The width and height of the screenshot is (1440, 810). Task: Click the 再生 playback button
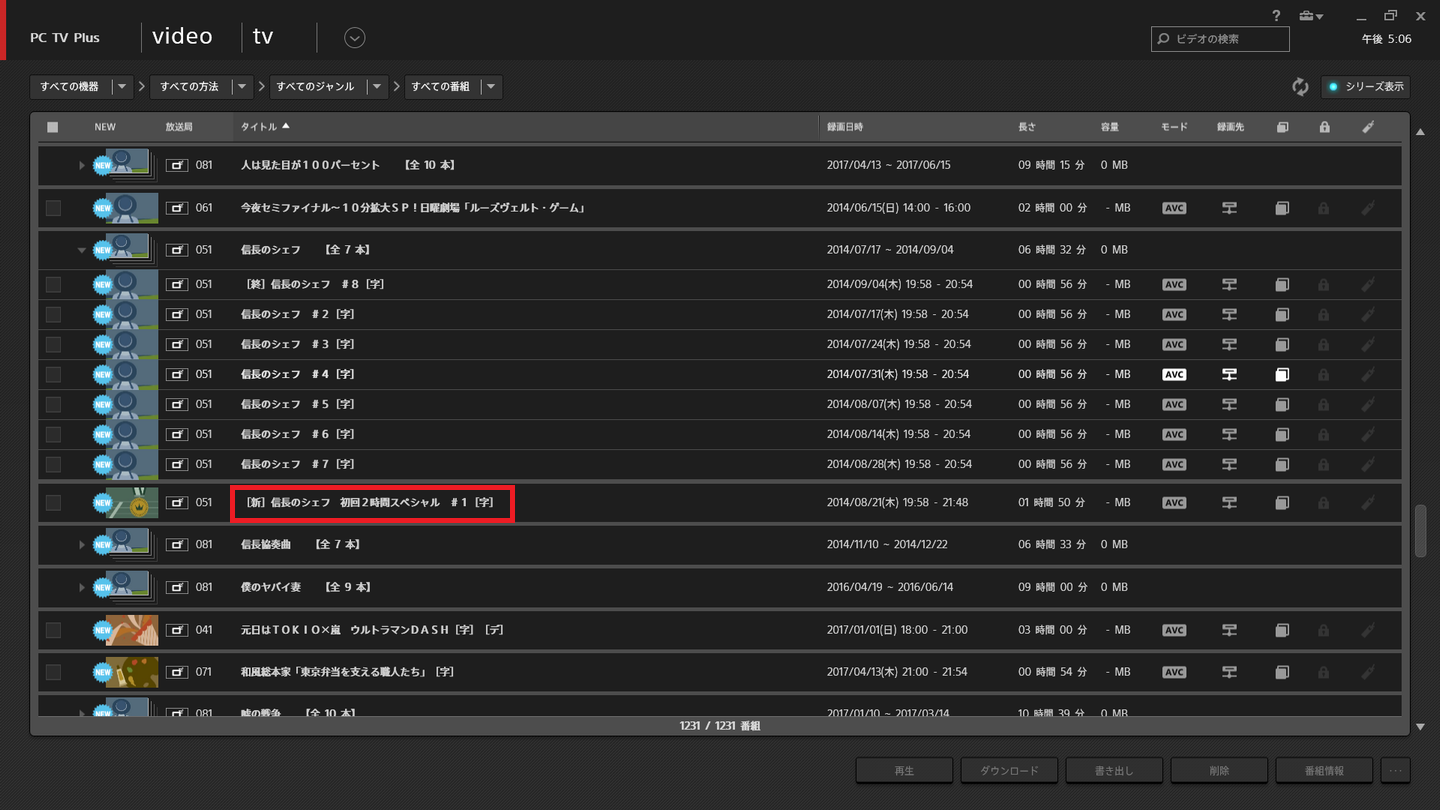tap(903, 770)
